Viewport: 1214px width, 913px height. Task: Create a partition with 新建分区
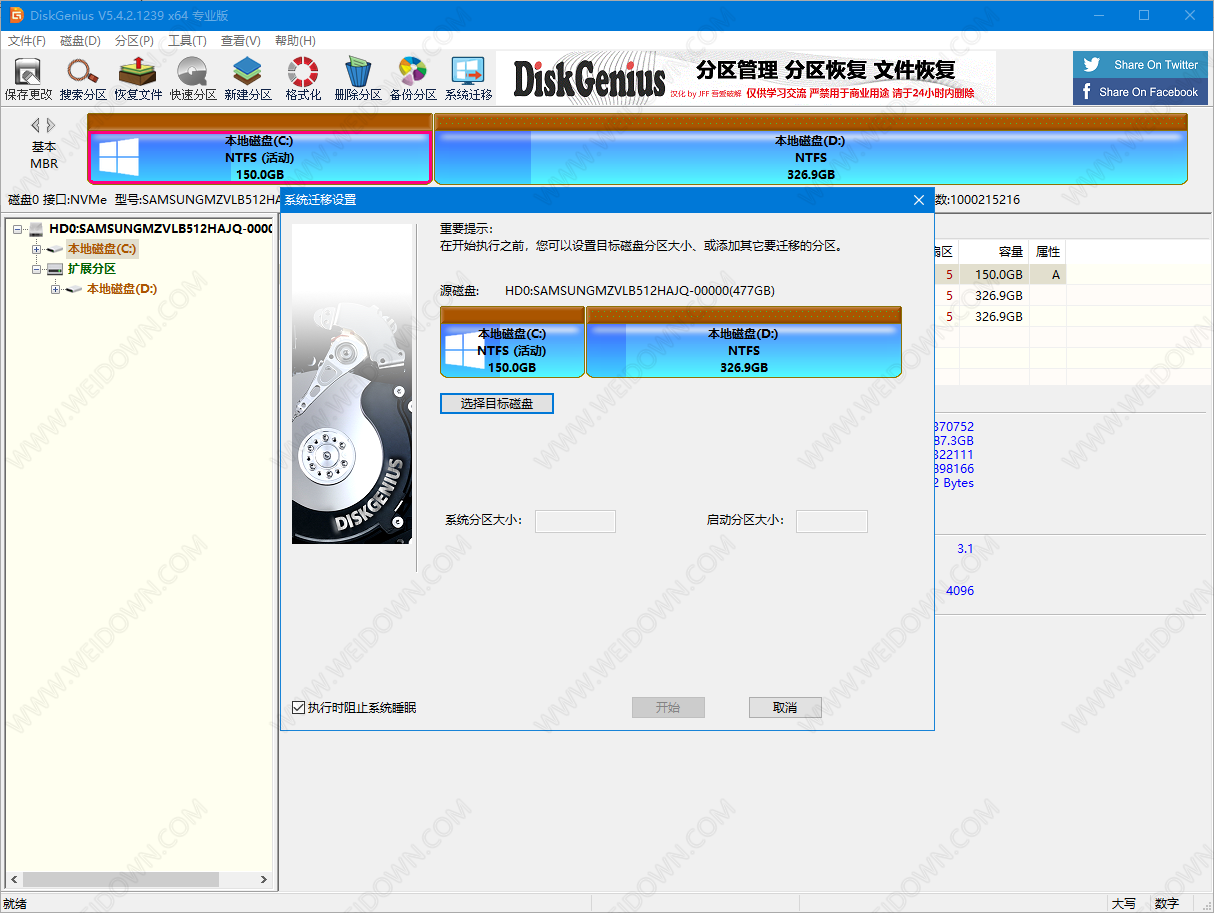click(x=248, y=79)
